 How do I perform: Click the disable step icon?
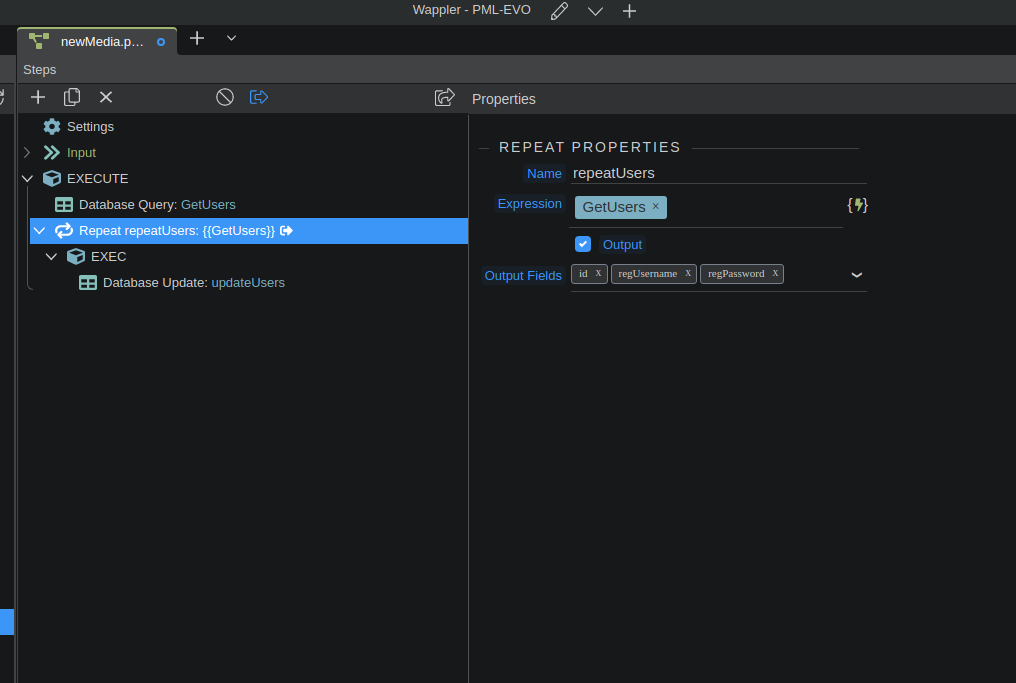[225, 97]
